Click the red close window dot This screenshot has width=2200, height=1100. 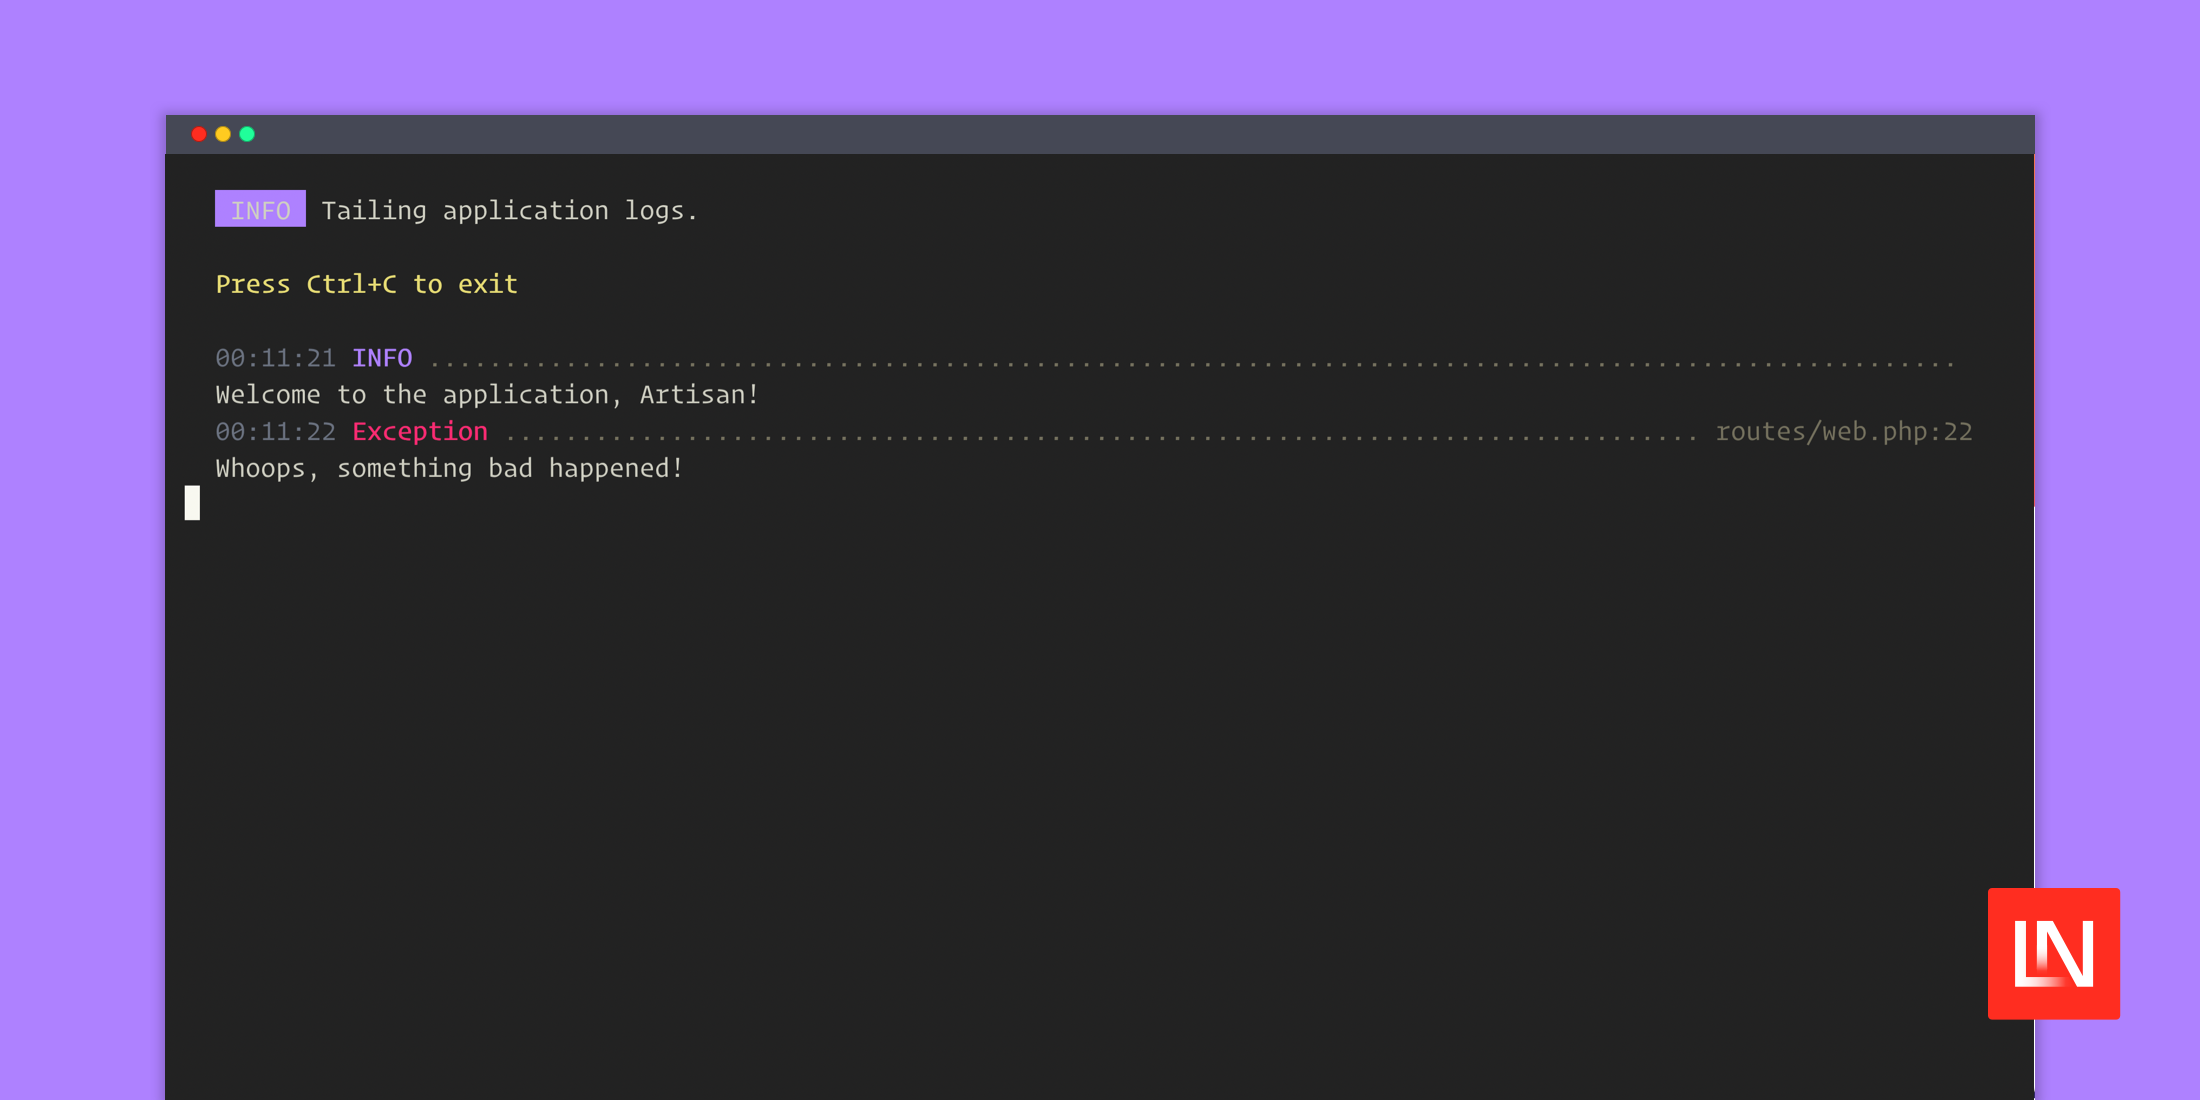click(x=199, y=134)
